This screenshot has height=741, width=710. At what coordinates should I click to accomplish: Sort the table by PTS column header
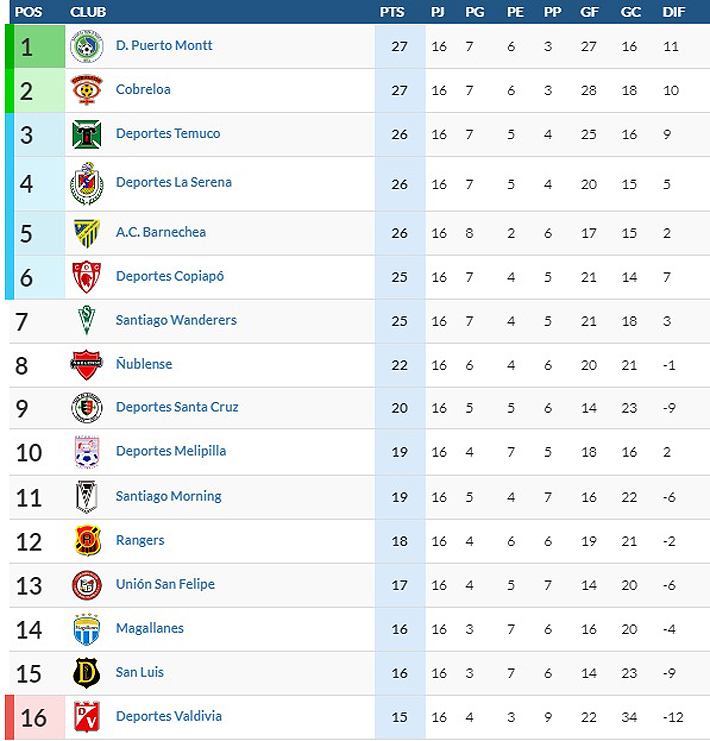coord(392,12)
